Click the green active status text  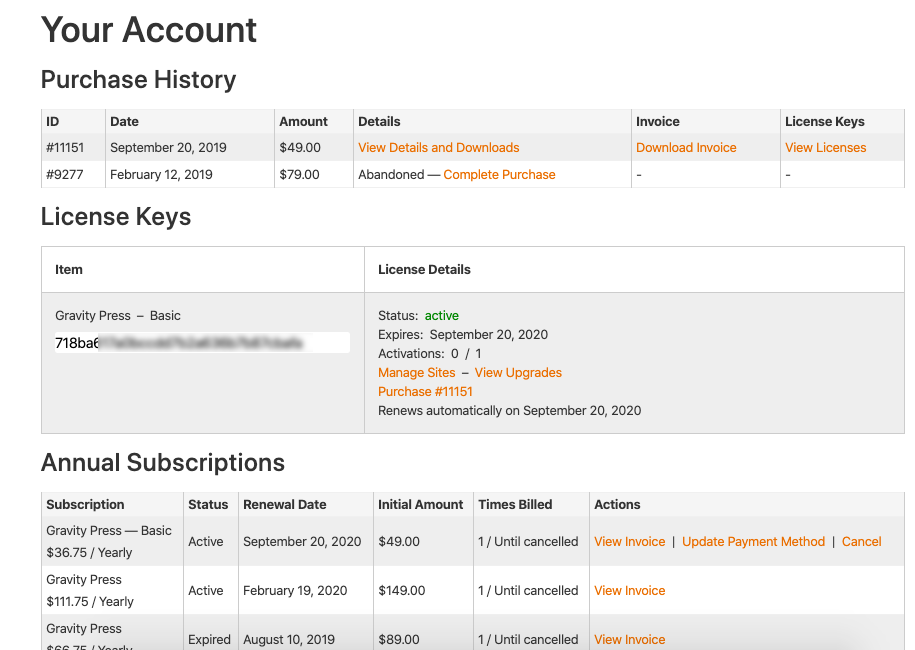click(441, 316)
